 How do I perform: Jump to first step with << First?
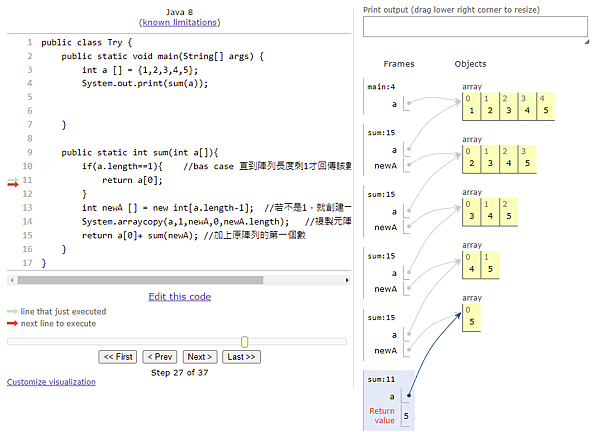(x=118, y=357)
